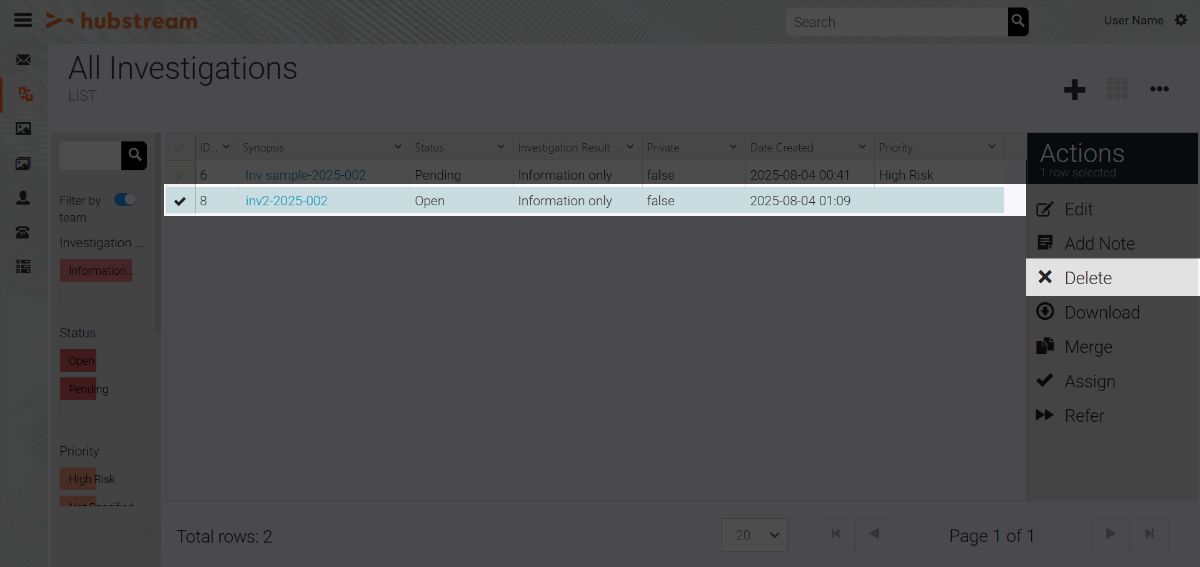Open the three-dots more options menu
Viewport: 1200px width, 567px height.
pyautogui.click(x=1159, y=90)
